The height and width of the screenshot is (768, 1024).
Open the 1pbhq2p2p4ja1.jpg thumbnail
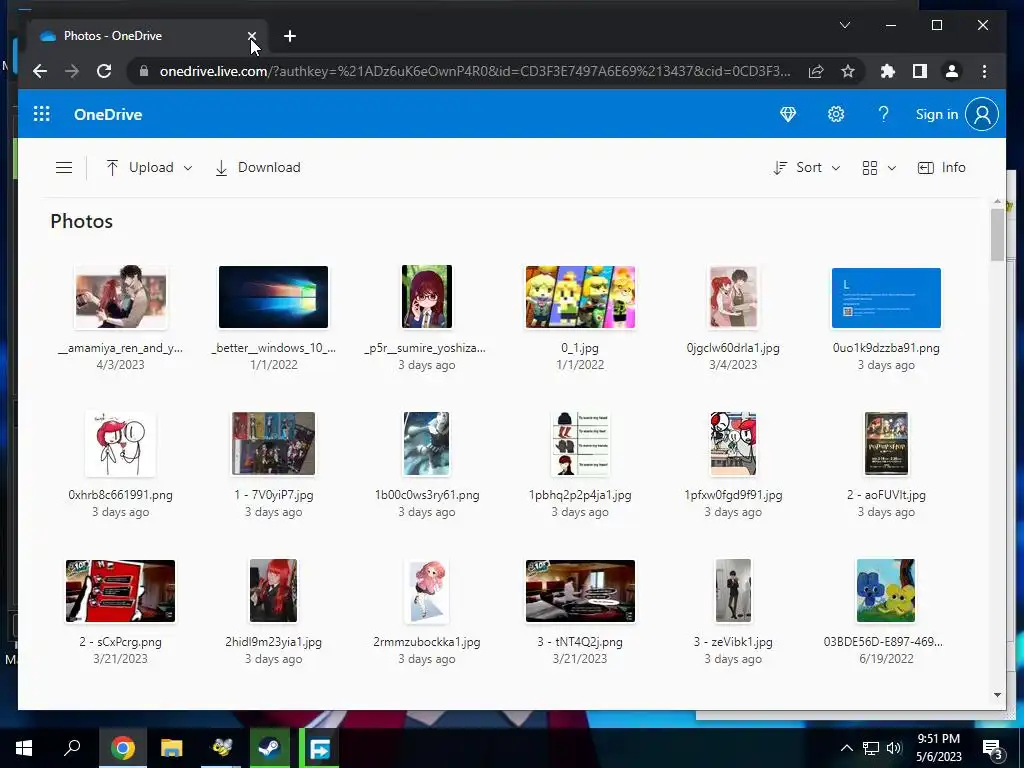pos(580,444)
